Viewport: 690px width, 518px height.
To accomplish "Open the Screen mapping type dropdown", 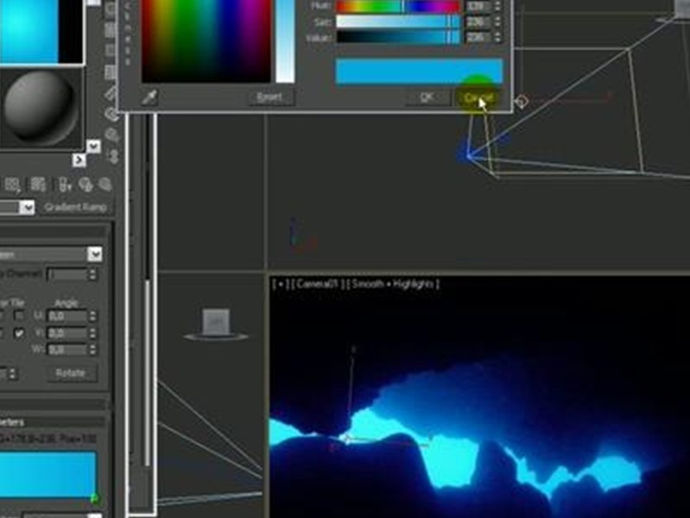I will (x=95, y=254).
